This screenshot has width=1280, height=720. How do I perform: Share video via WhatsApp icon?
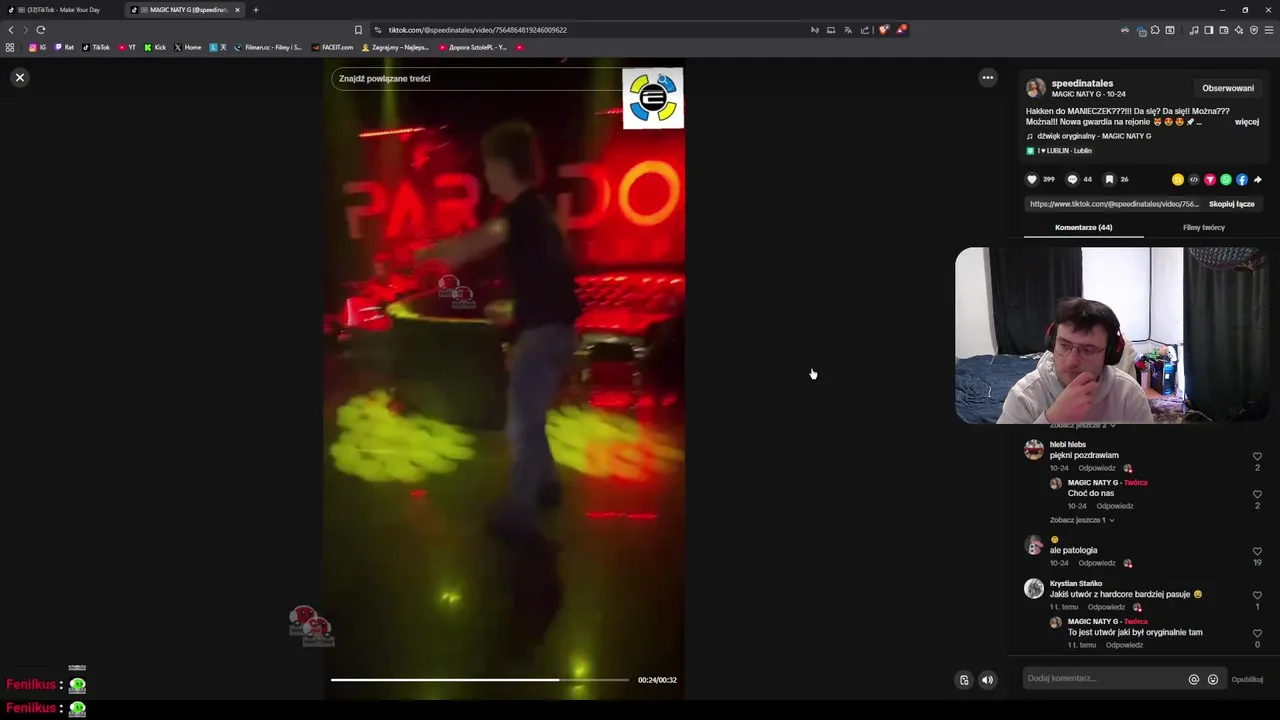[1225, 180]
